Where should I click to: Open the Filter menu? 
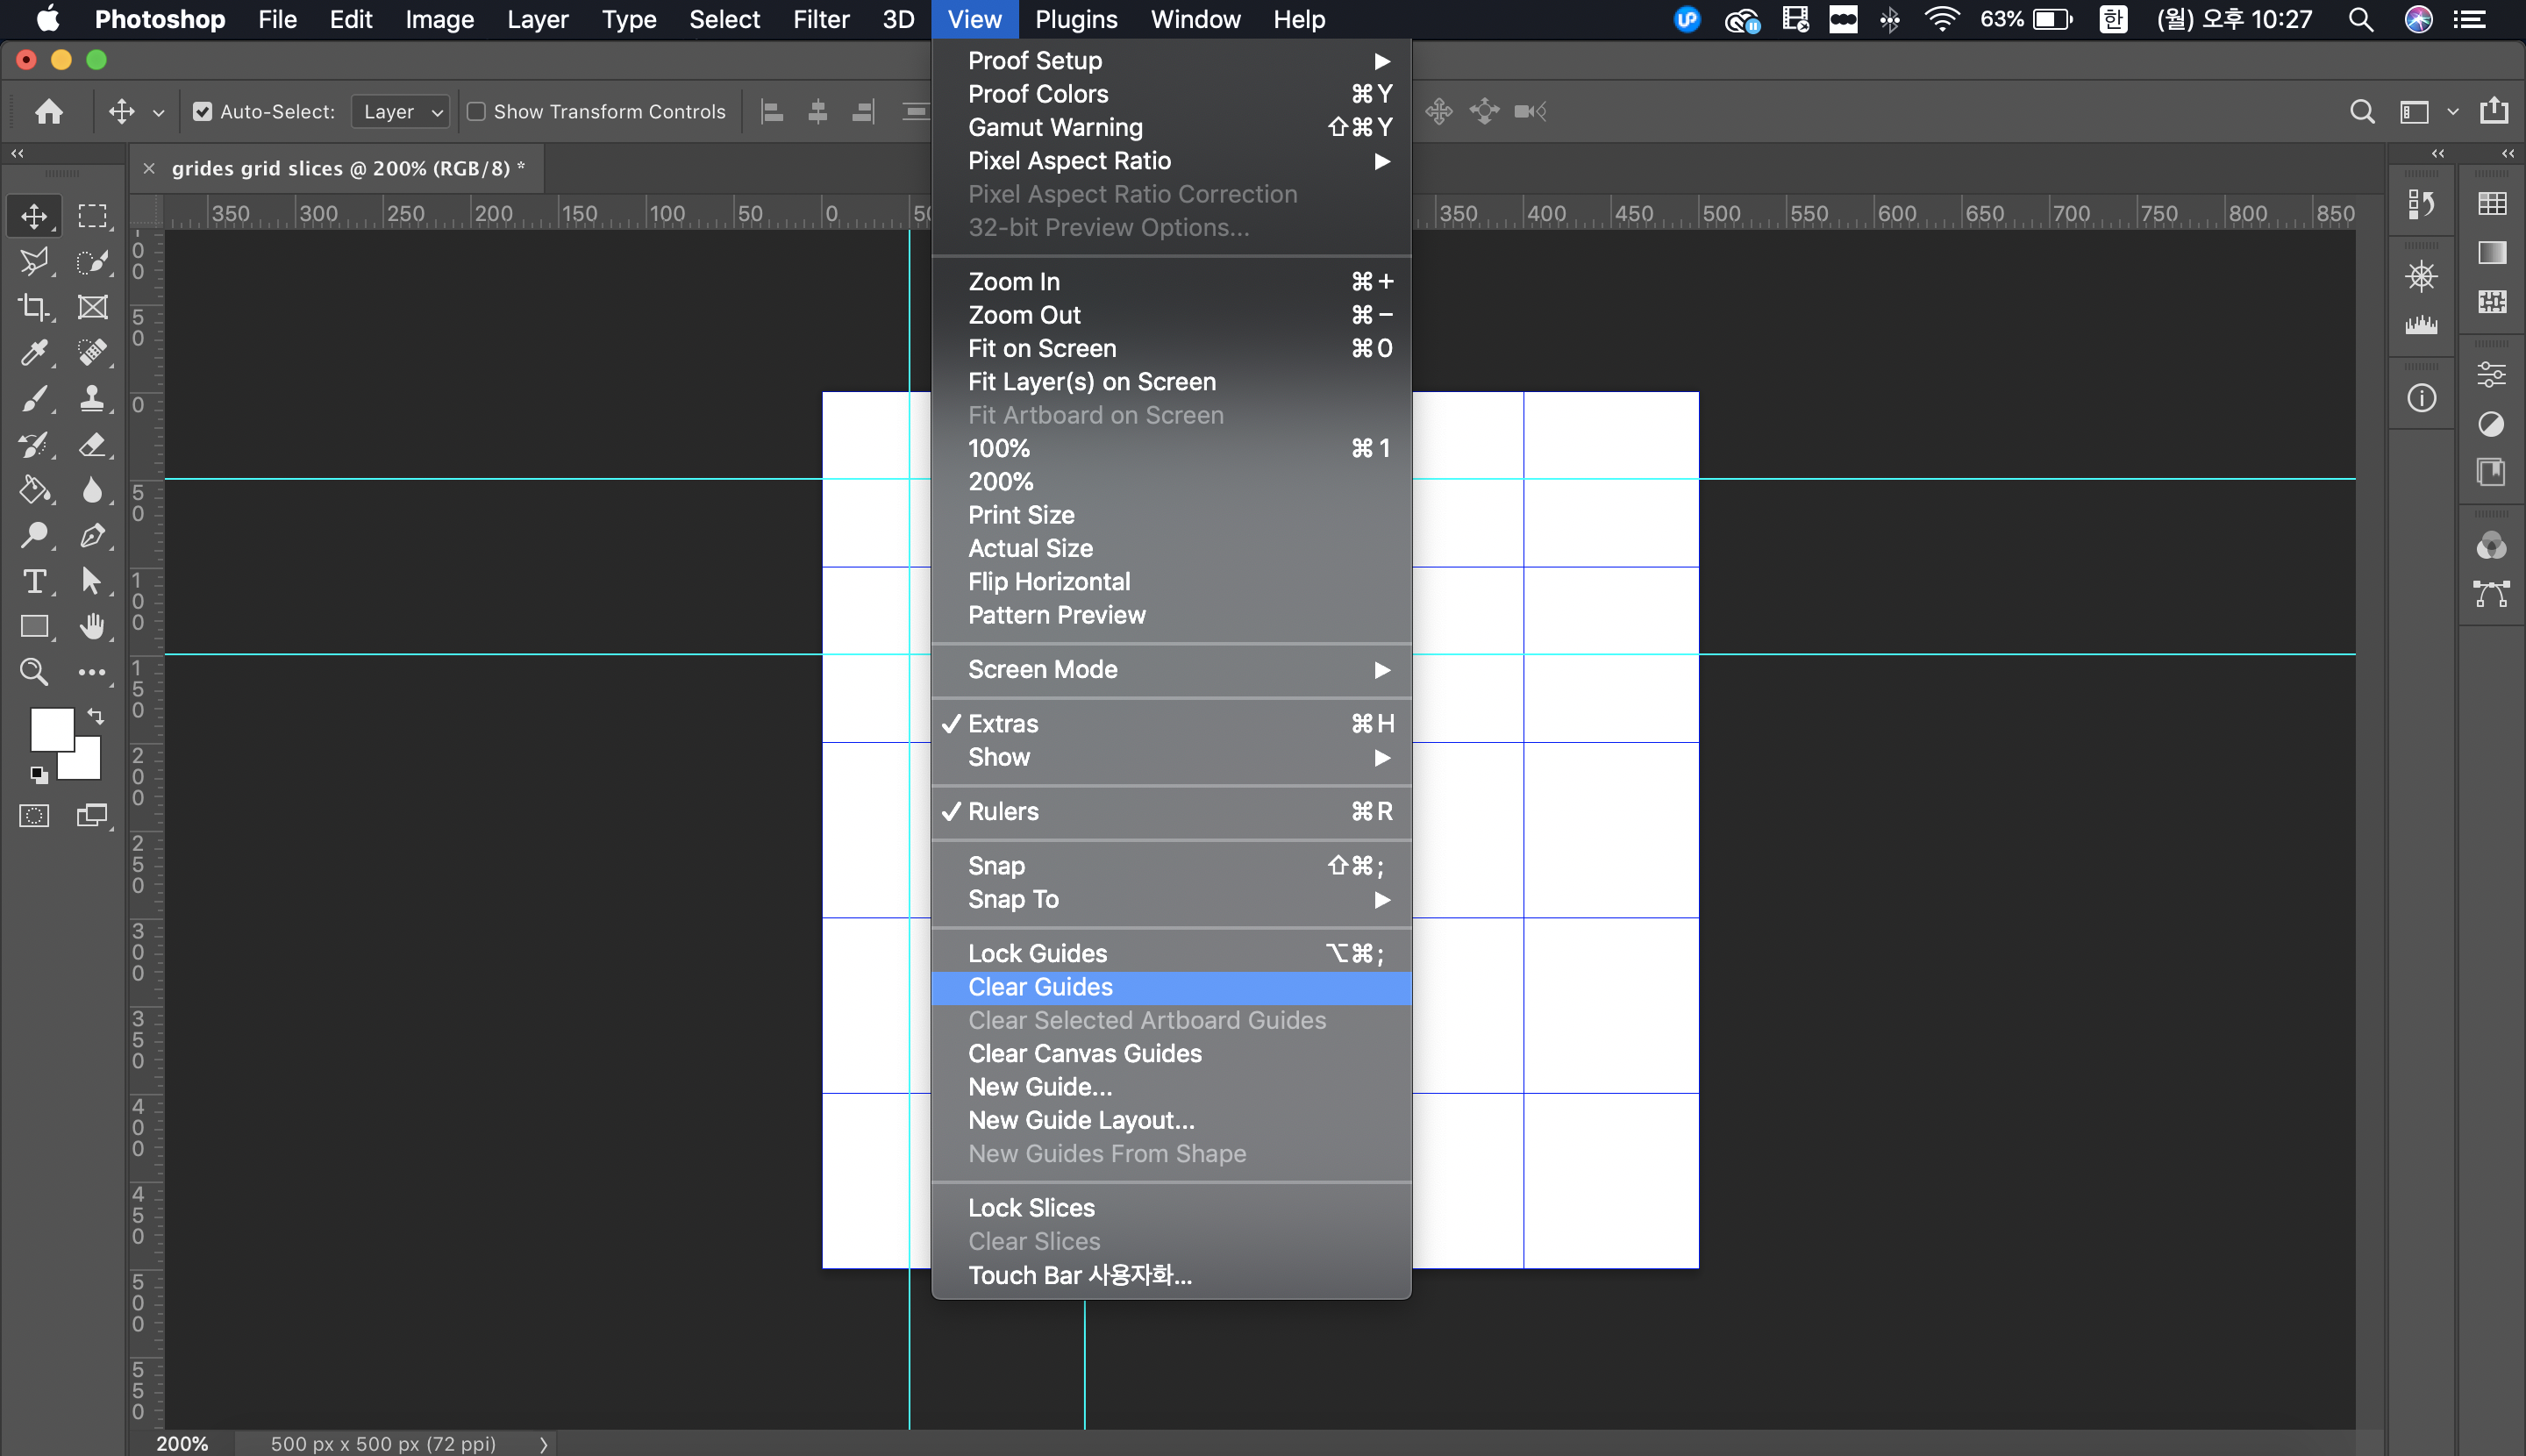820,19
